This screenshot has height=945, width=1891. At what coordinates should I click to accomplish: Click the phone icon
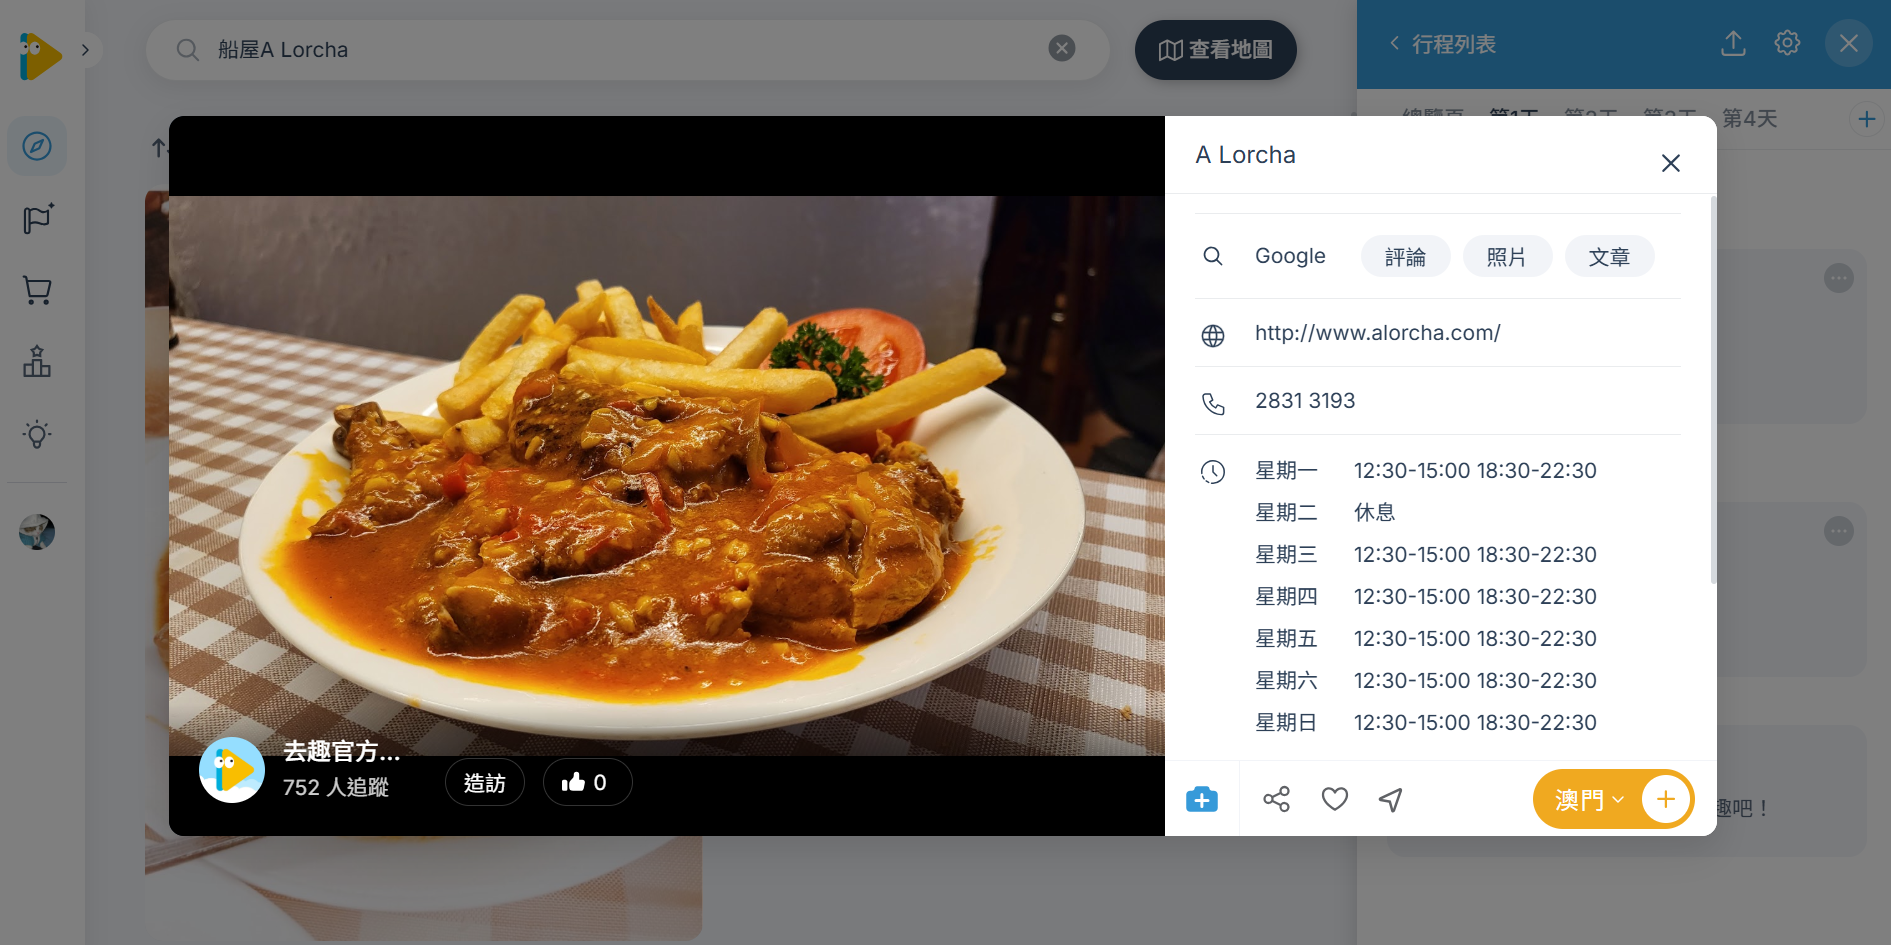pos(1212,404)
